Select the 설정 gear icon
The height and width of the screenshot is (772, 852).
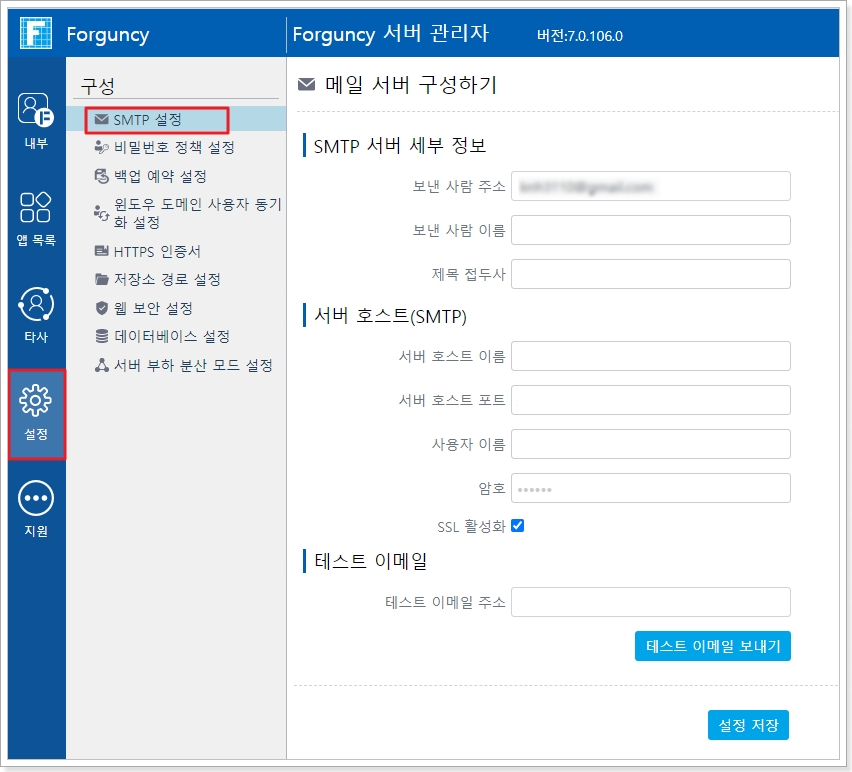click(36, 402)
